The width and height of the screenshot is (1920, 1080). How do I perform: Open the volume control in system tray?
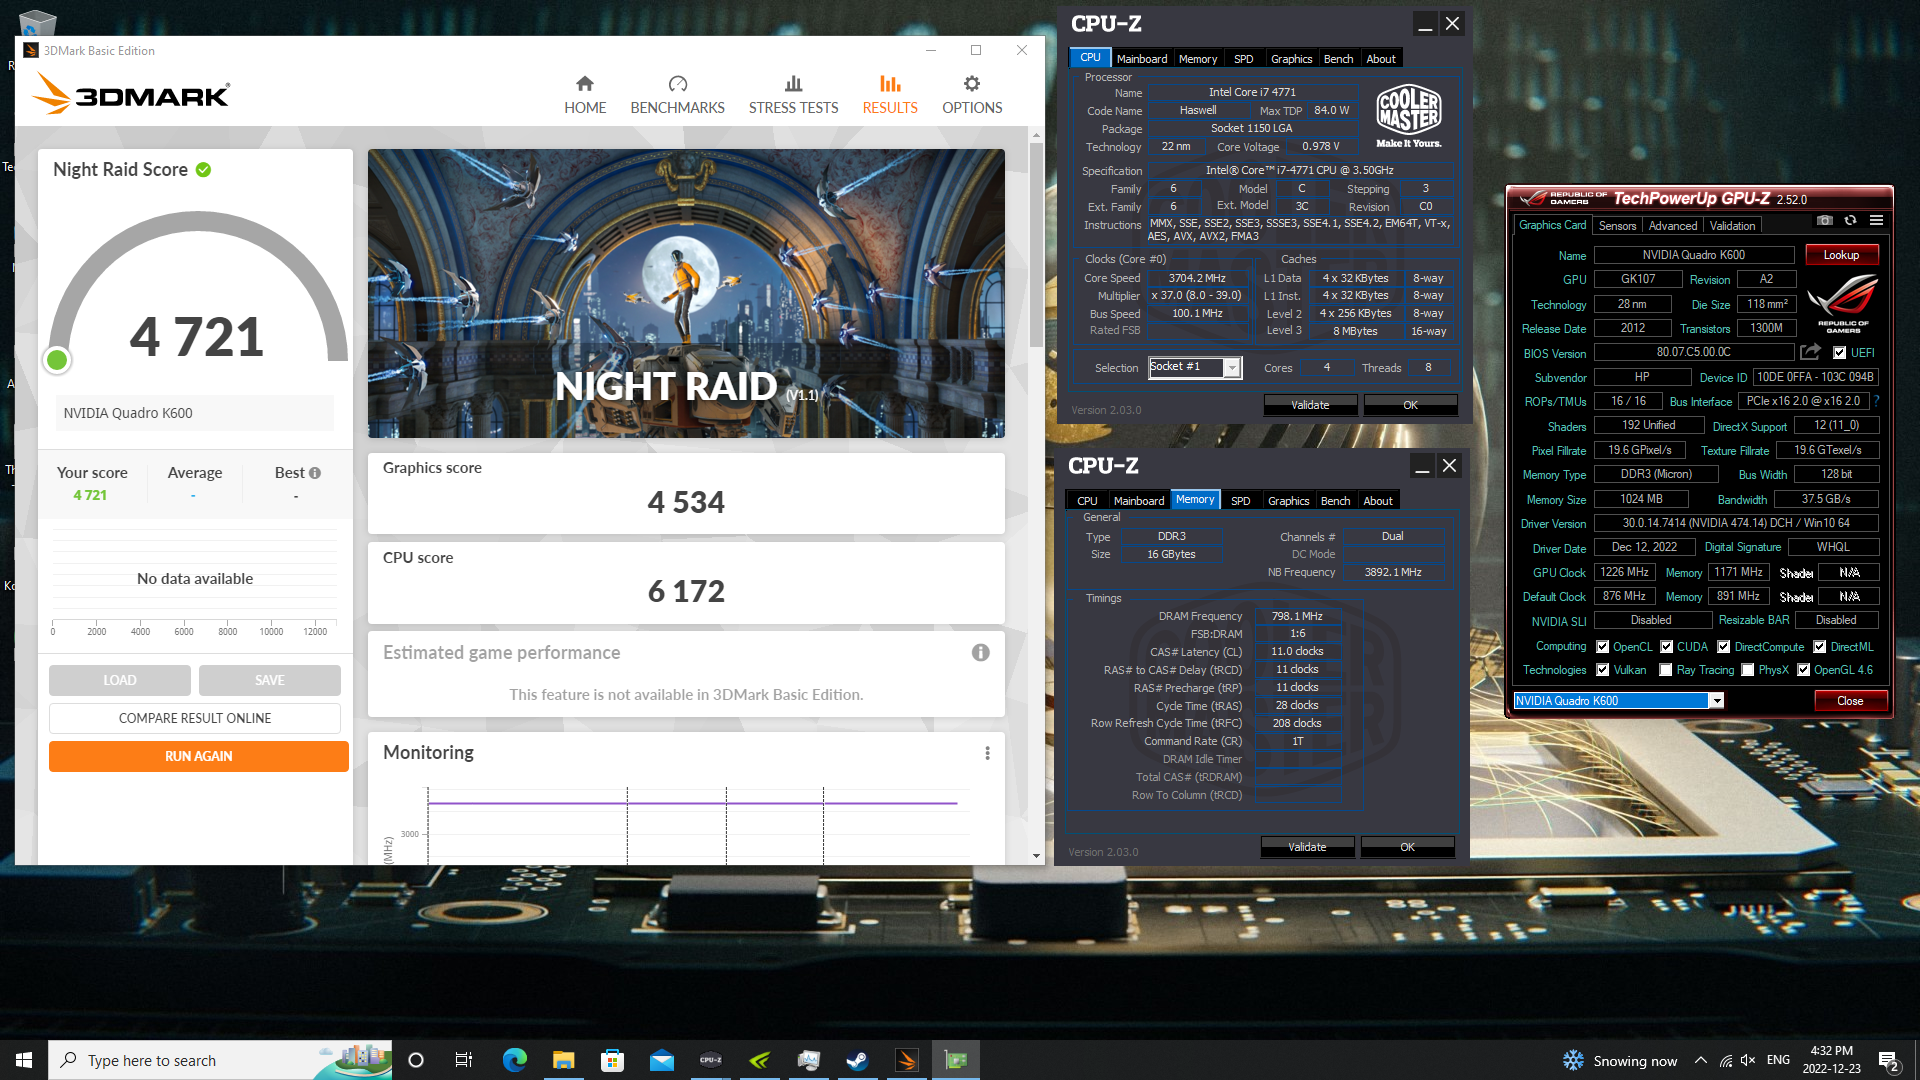pos(1748,1060)
